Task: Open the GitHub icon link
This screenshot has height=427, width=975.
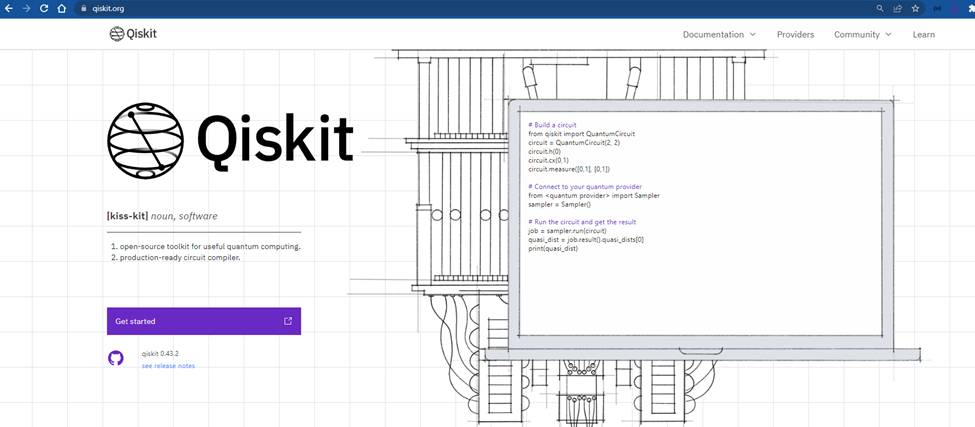Action: coord(116,358)
